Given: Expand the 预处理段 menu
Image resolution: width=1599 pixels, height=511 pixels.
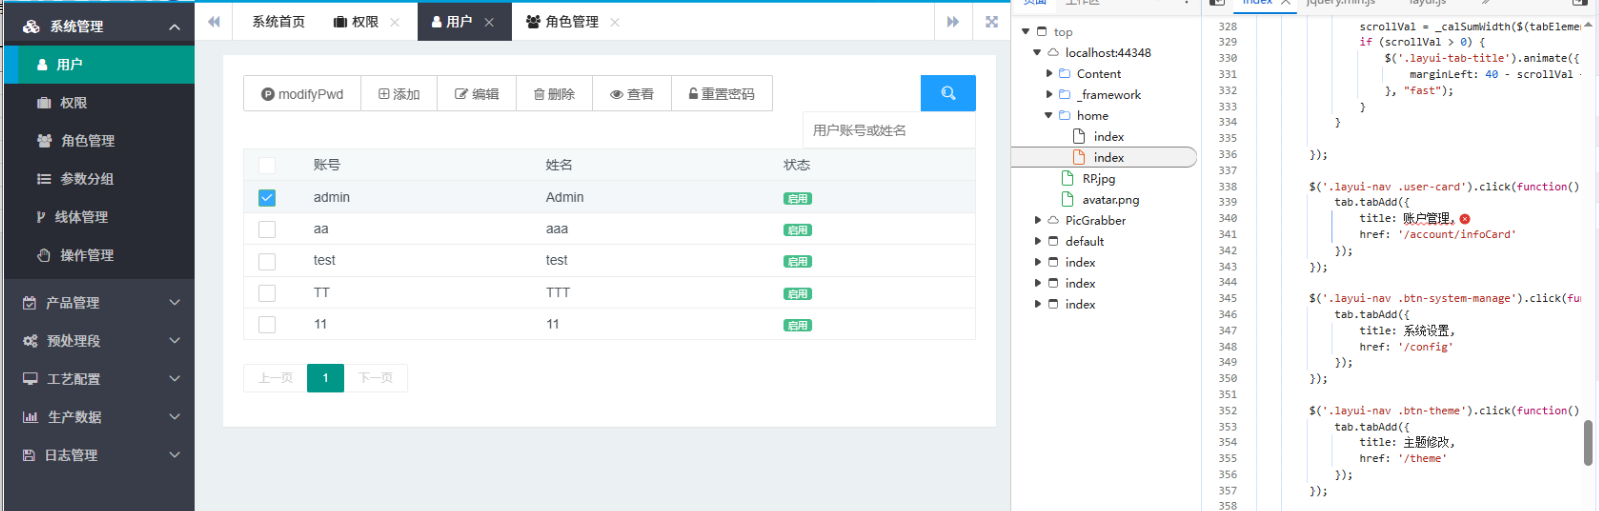Looking at the screenshot, I should tap(100, 341).
